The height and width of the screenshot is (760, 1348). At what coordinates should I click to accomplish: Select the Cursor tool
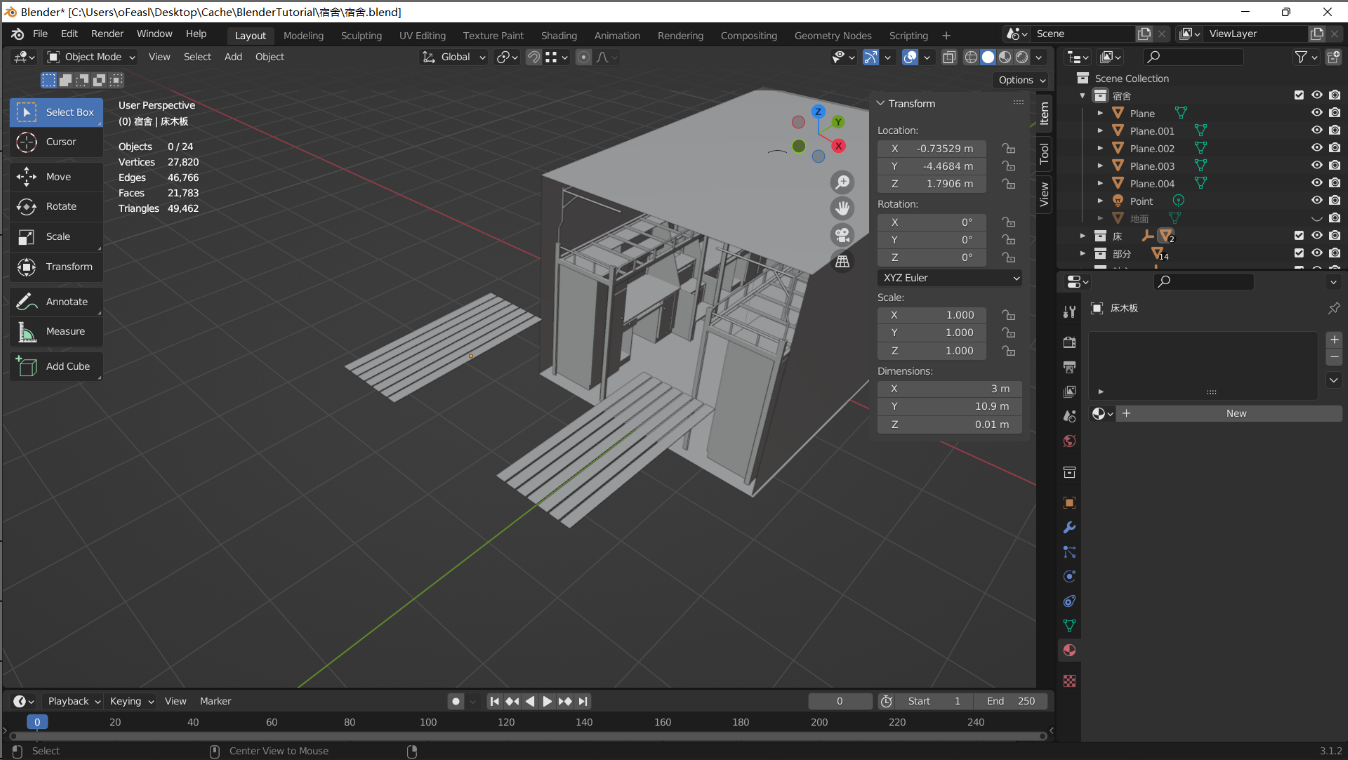(56, 142)
